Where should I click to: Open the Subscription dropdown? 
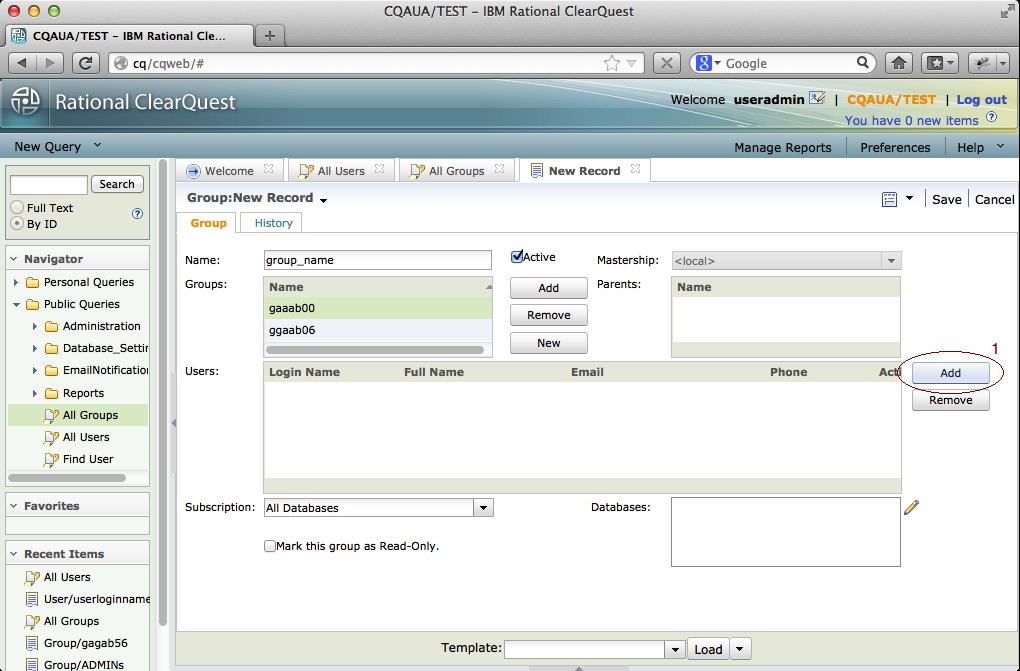483,508
